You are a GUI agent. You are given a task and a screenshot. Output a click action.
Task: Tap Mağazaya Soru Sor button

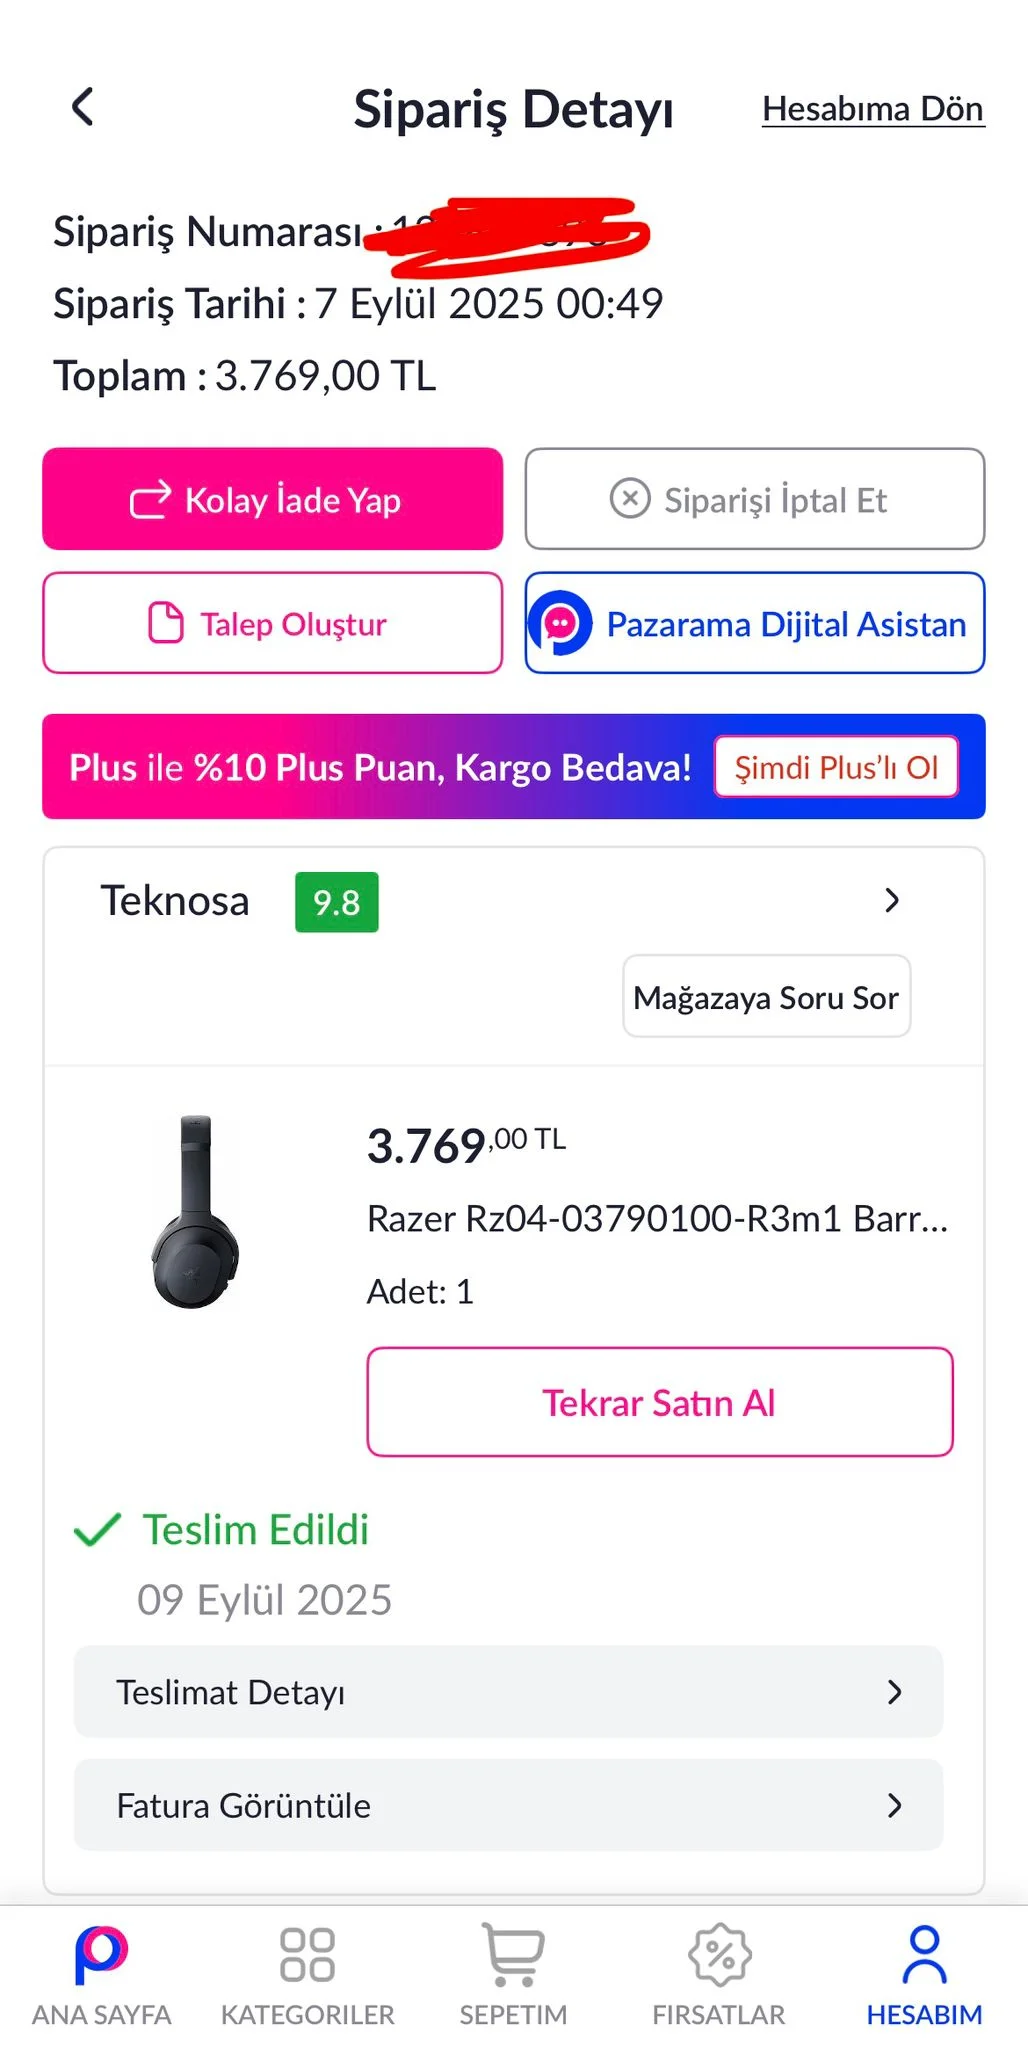[766, 997]
